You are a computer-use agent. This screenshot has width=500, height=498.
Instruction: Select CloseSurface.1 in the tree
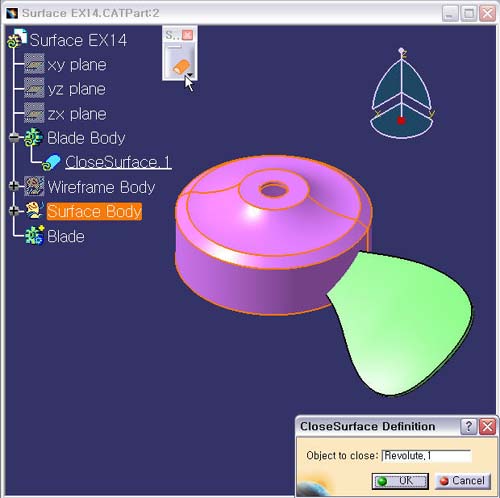[118, 162]
